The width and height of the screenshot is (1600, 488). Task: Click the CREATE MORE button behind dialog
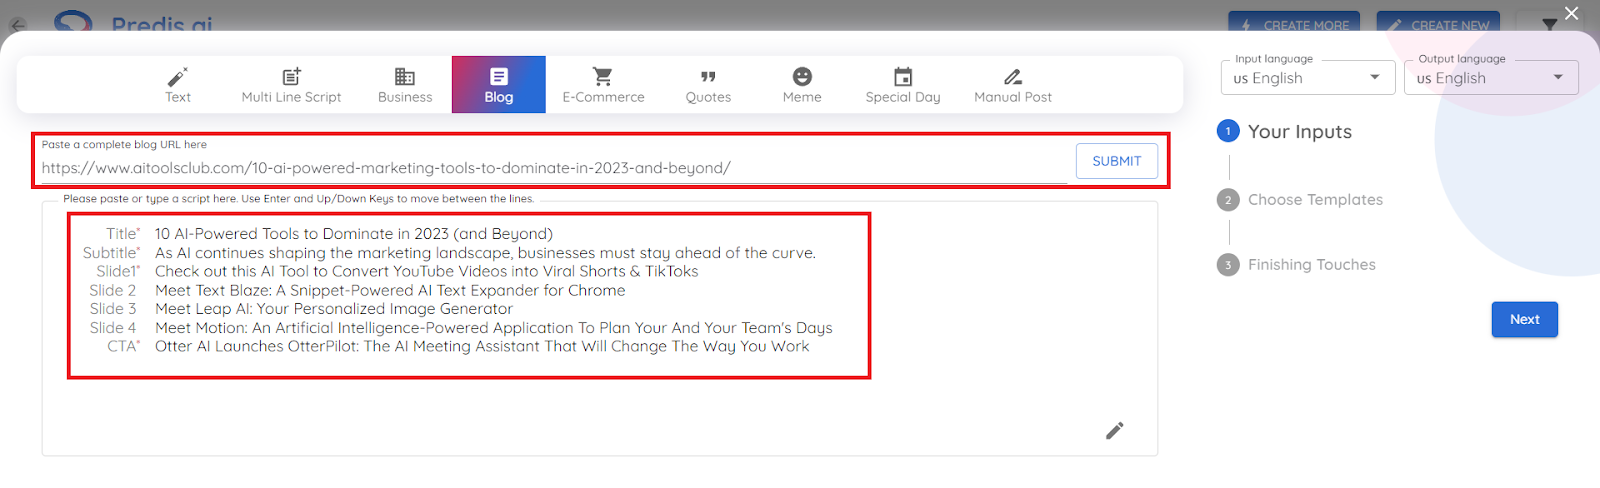click(1292, 24)
